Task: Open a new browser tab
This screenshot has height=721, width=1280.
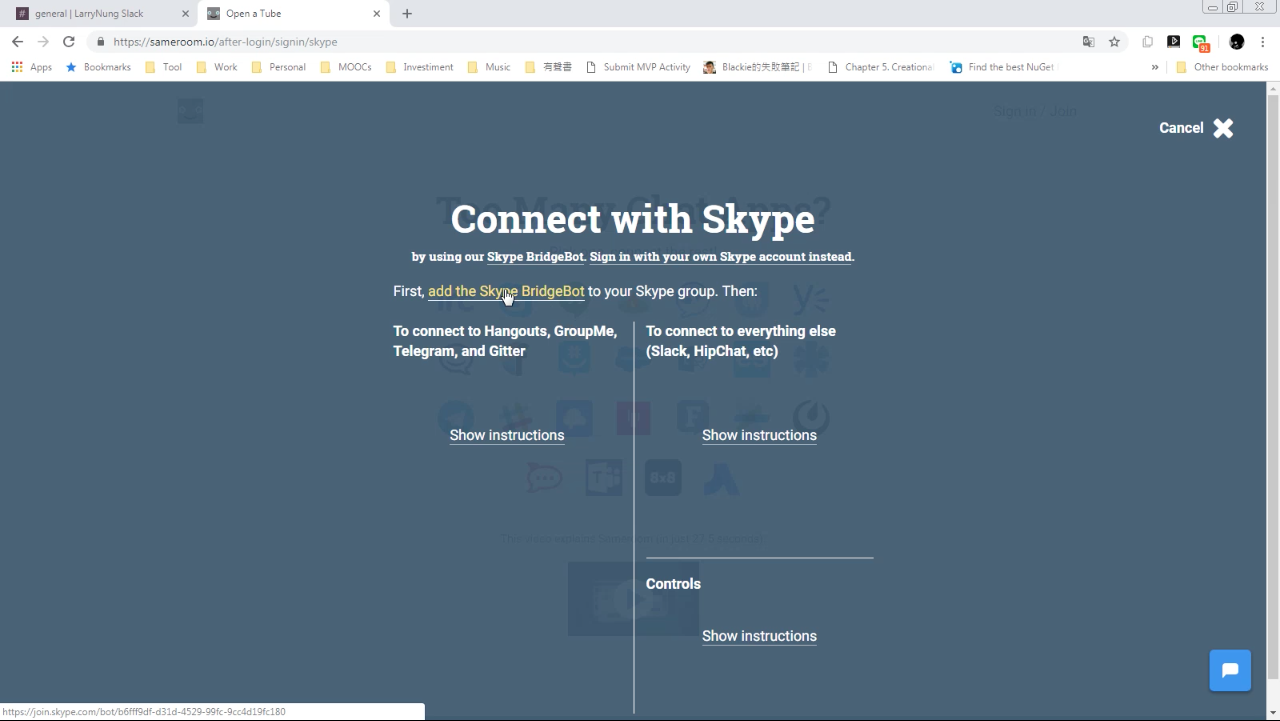Action: pos(407,14)
